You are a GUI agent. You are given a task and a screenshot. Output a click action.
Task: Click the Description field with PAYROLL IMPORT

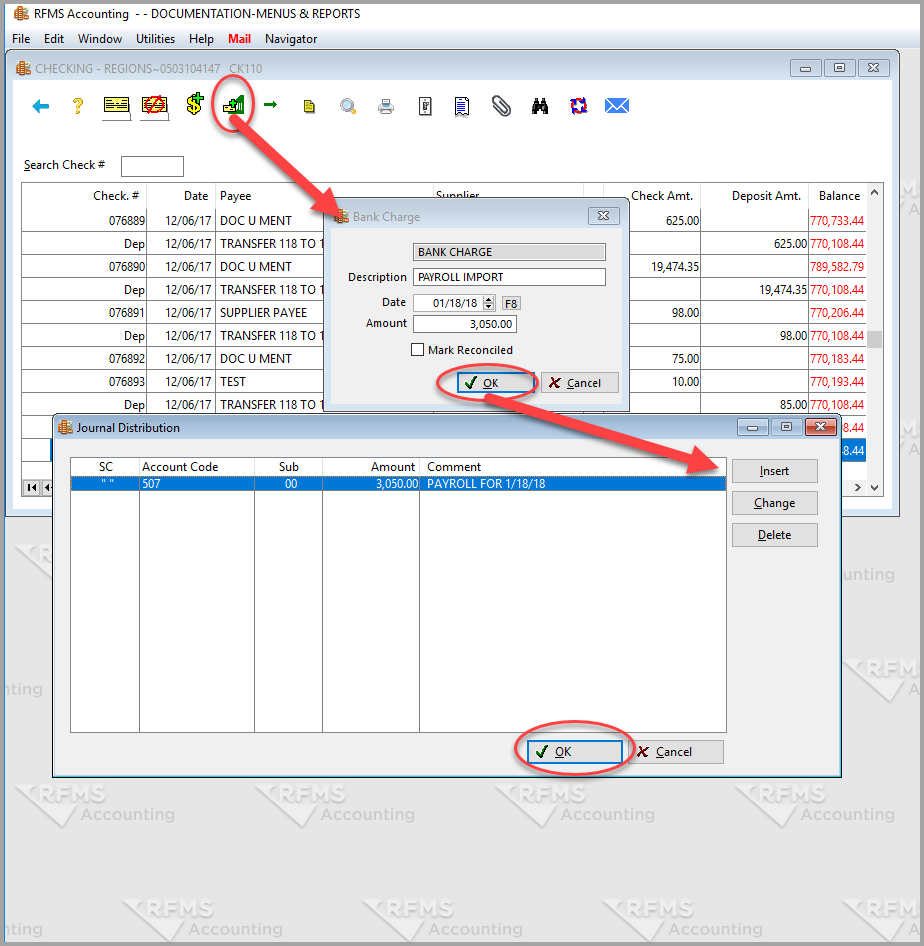click(509, 277)
